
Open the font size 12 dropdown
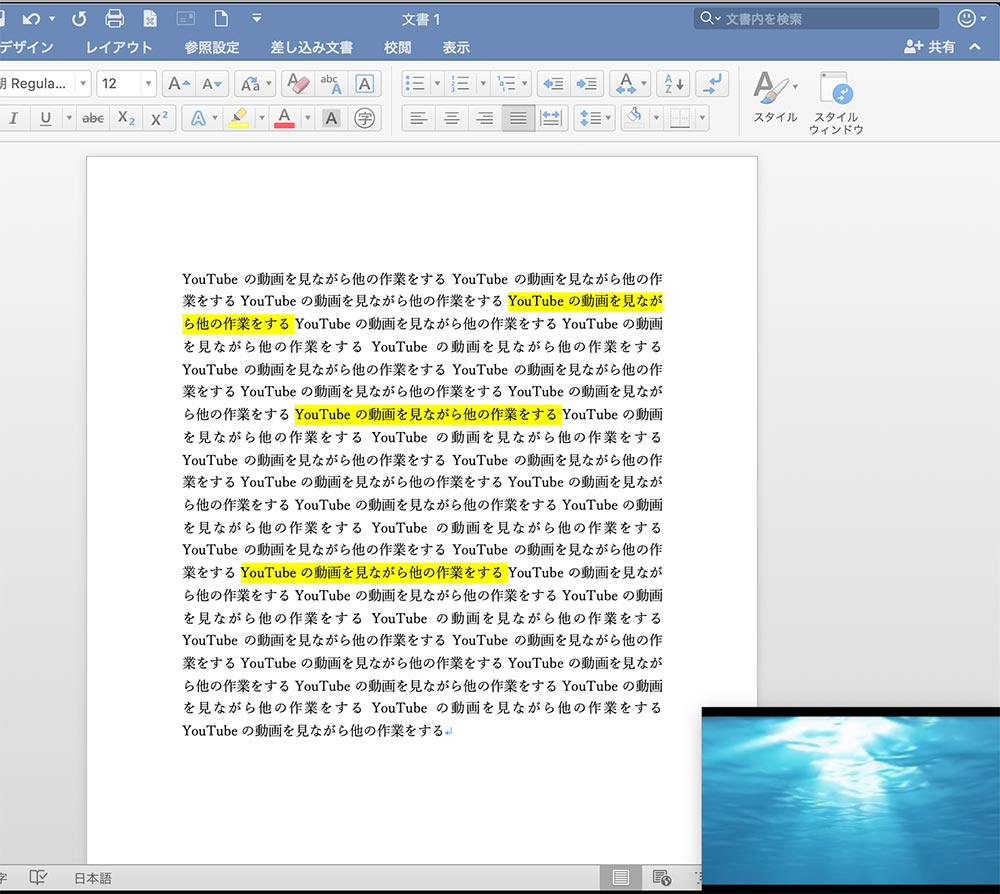[x=148, y=84]
